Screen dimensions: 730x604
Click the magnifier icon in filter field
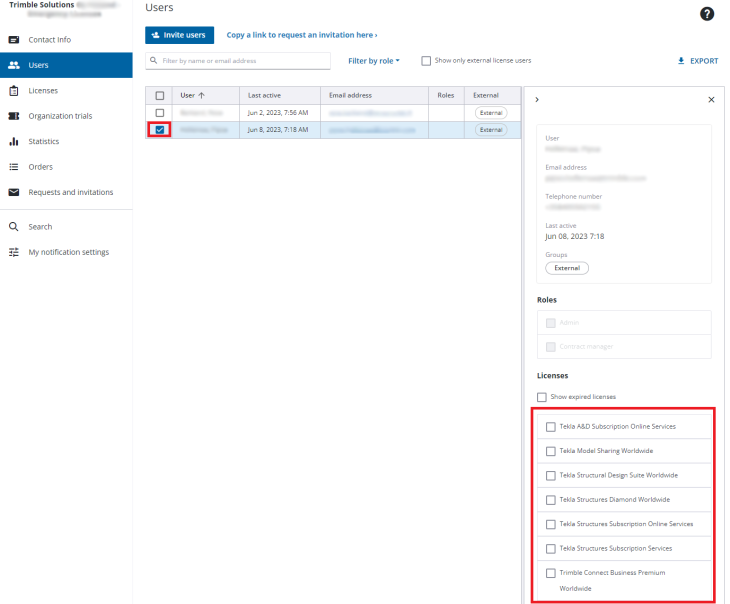coord(154,61)
